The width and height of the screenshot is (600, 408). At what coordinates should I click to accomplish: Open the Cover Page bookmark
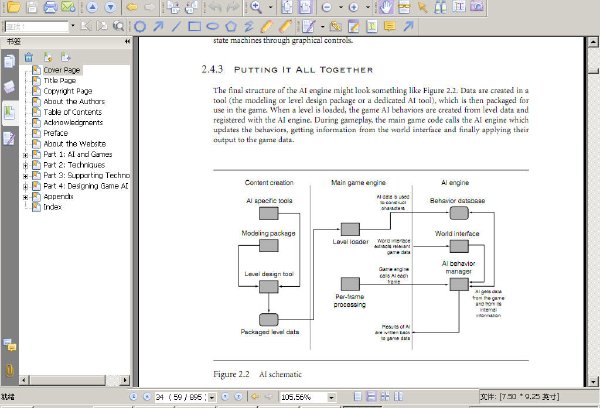point(62,70)
